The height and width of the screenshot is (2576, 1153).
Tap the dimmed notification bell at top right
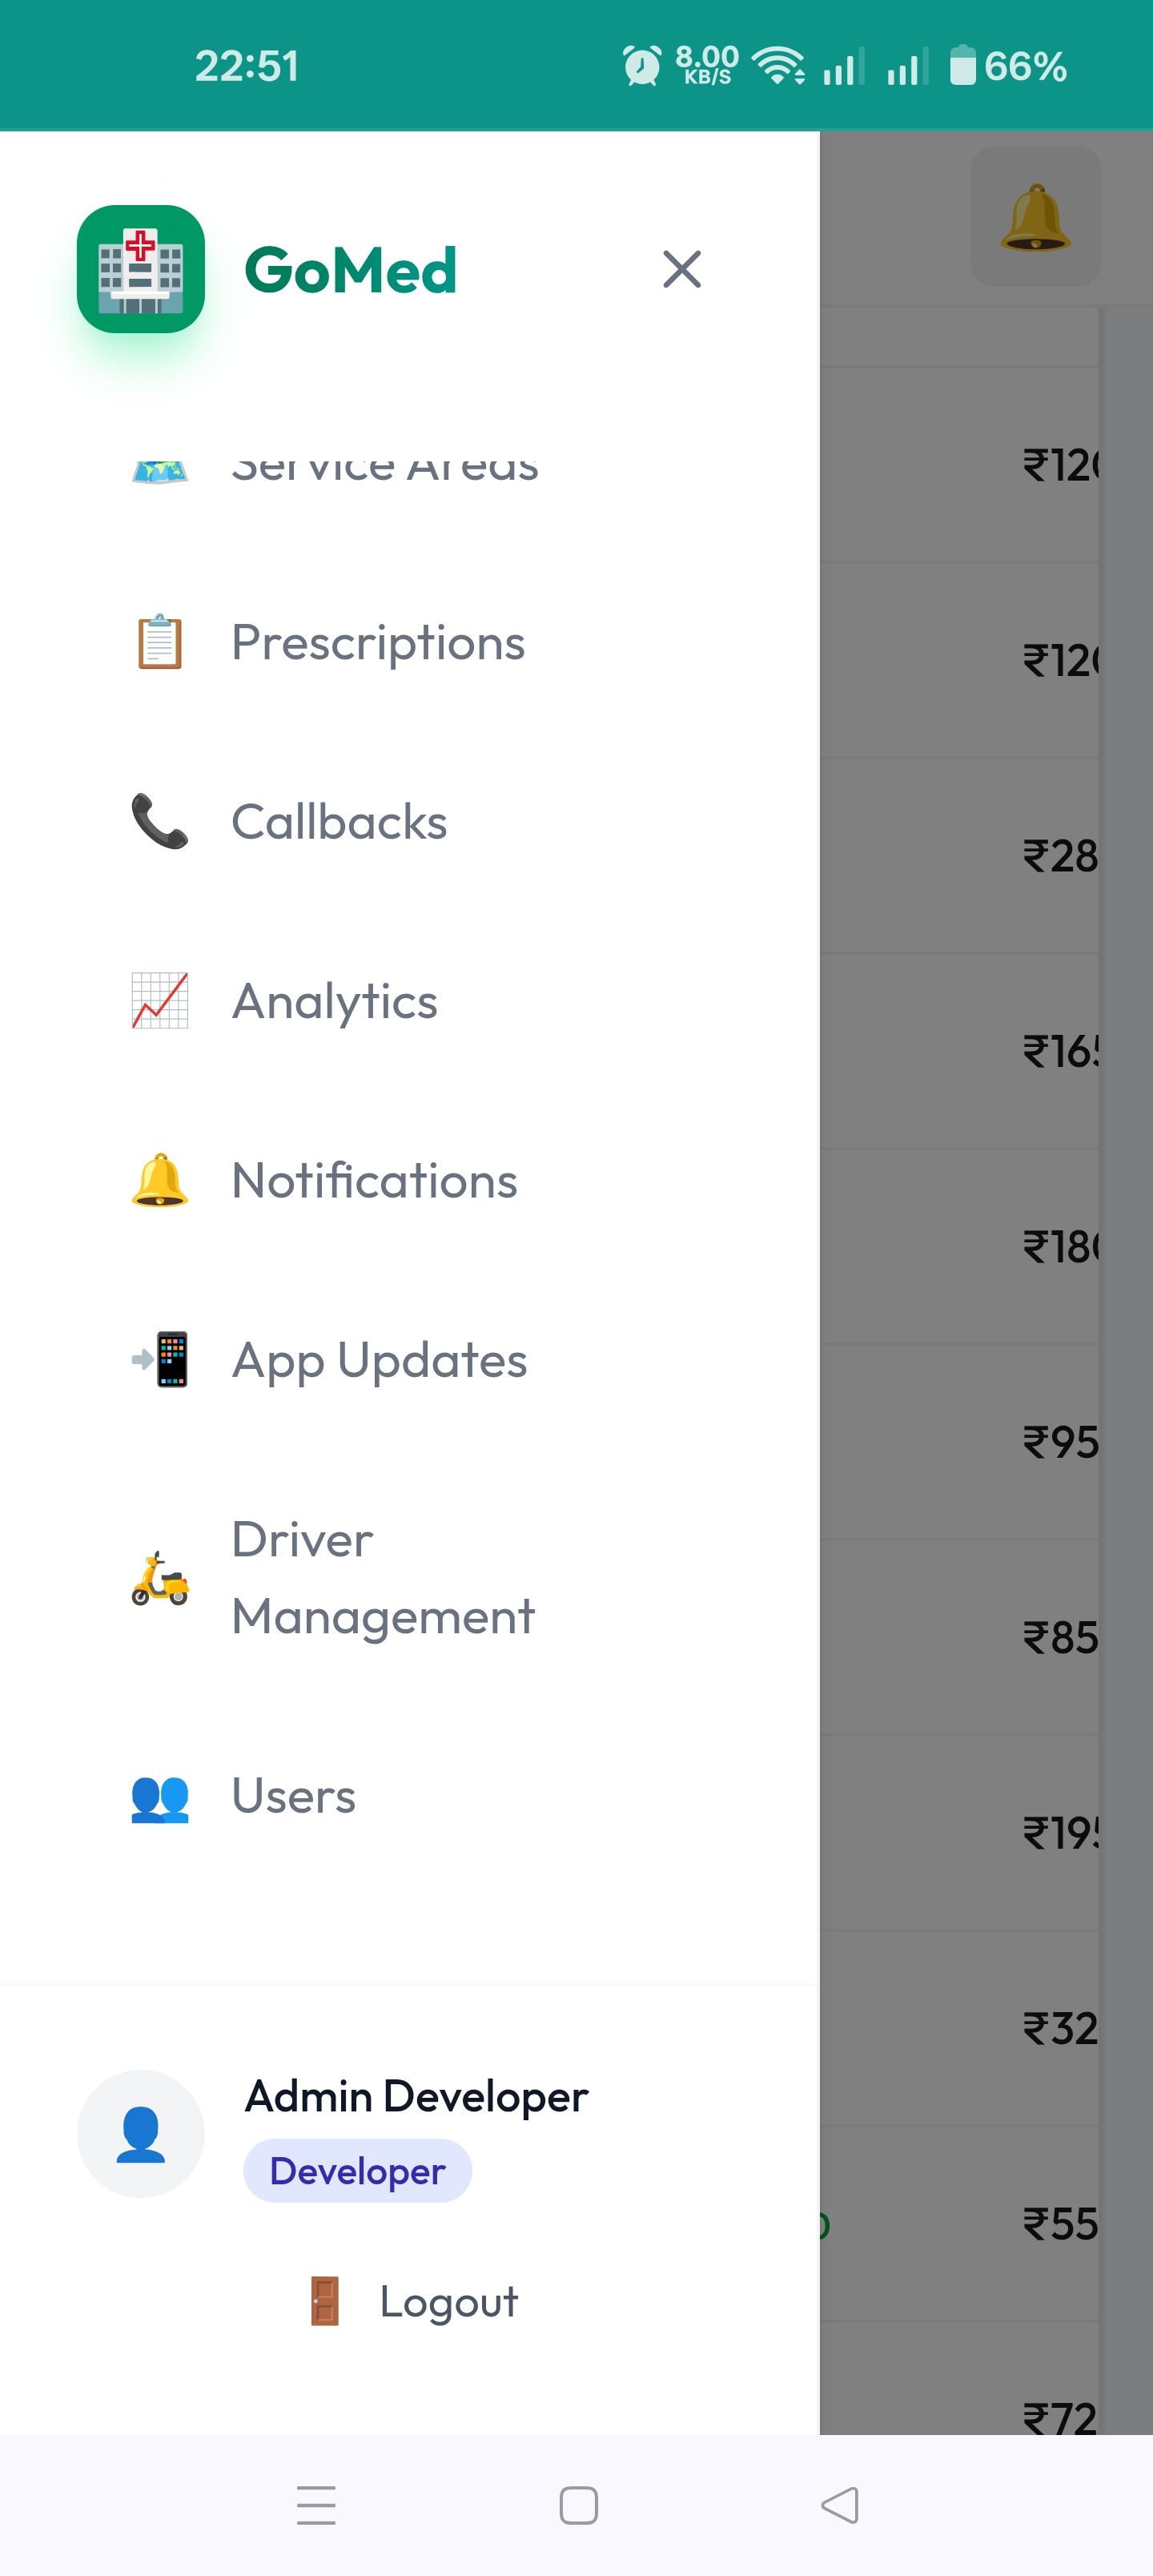(x=1035, y=217)
